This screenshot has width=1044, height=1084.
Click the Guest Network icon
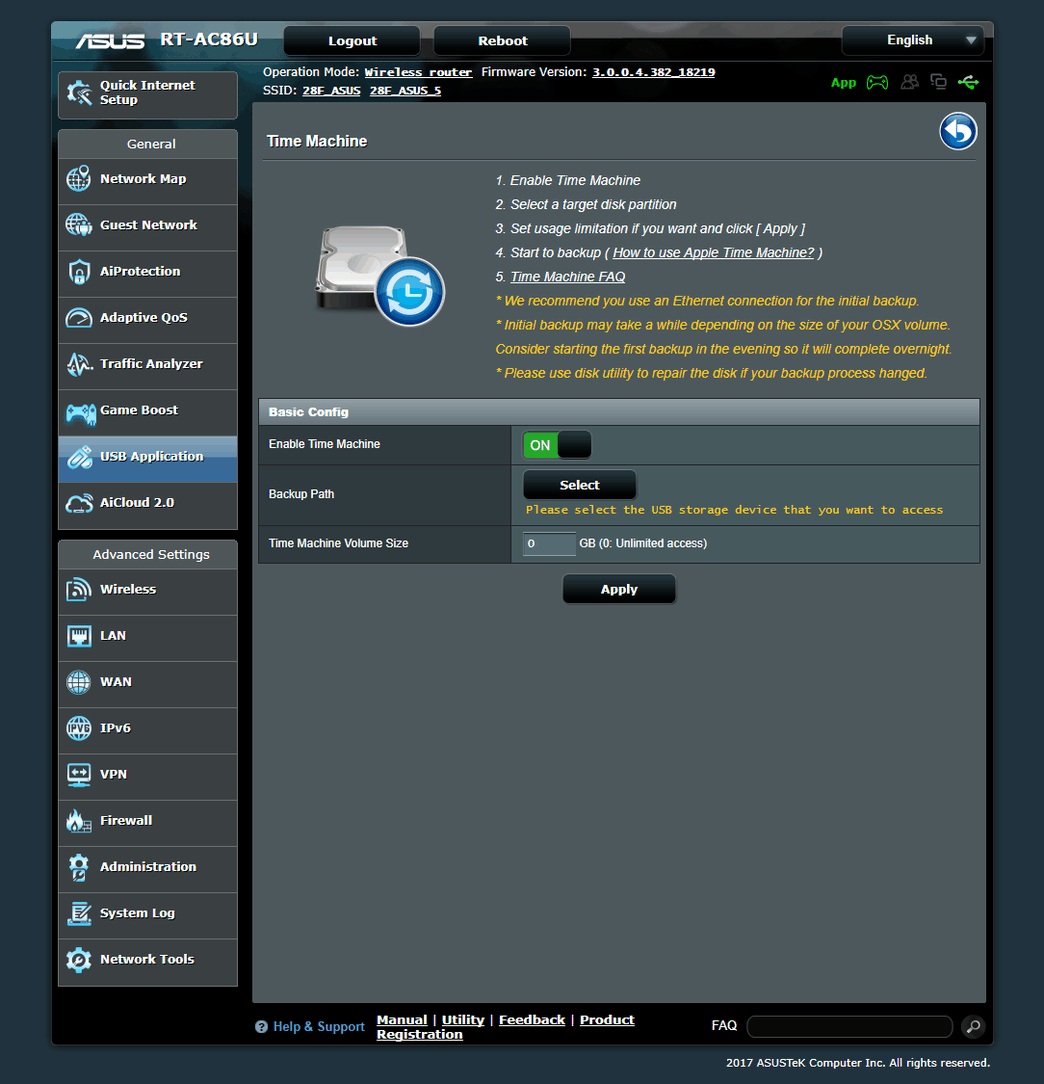[x=79, y=225]
